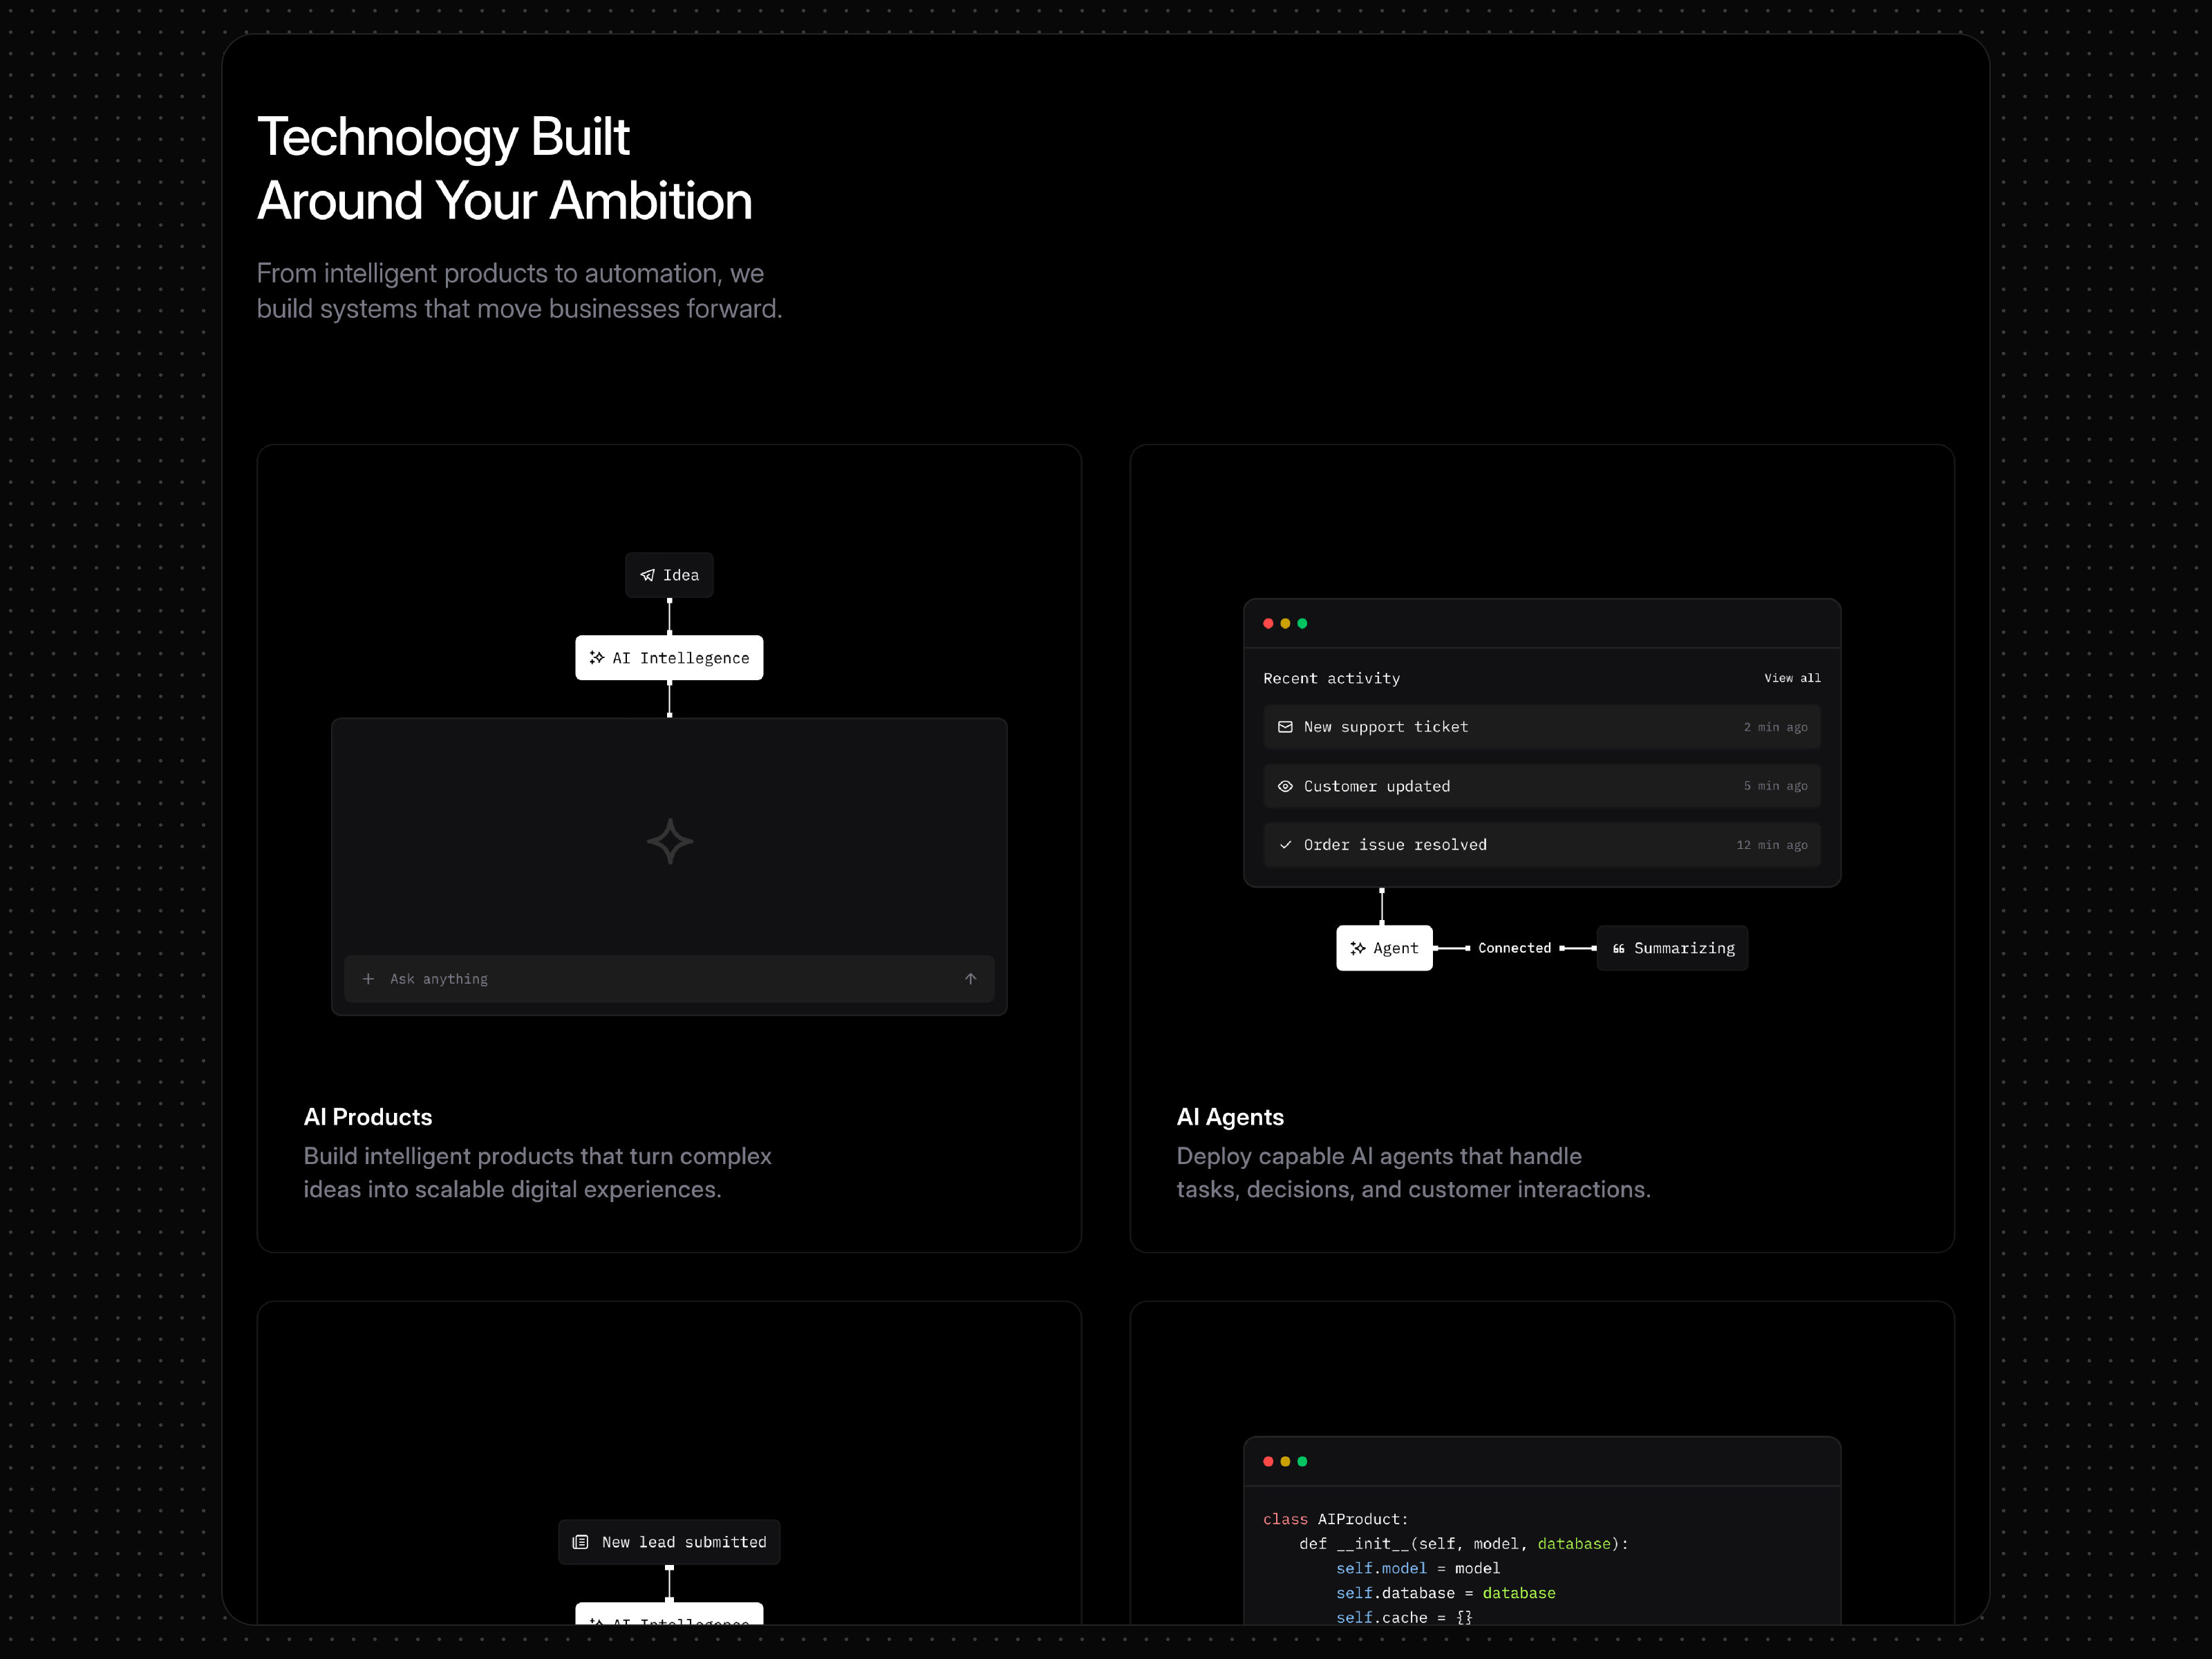Click the "self.database = database" code line
Image resolution: width=2212 pixels, height=1659 pixels.
(1446, 1593)
